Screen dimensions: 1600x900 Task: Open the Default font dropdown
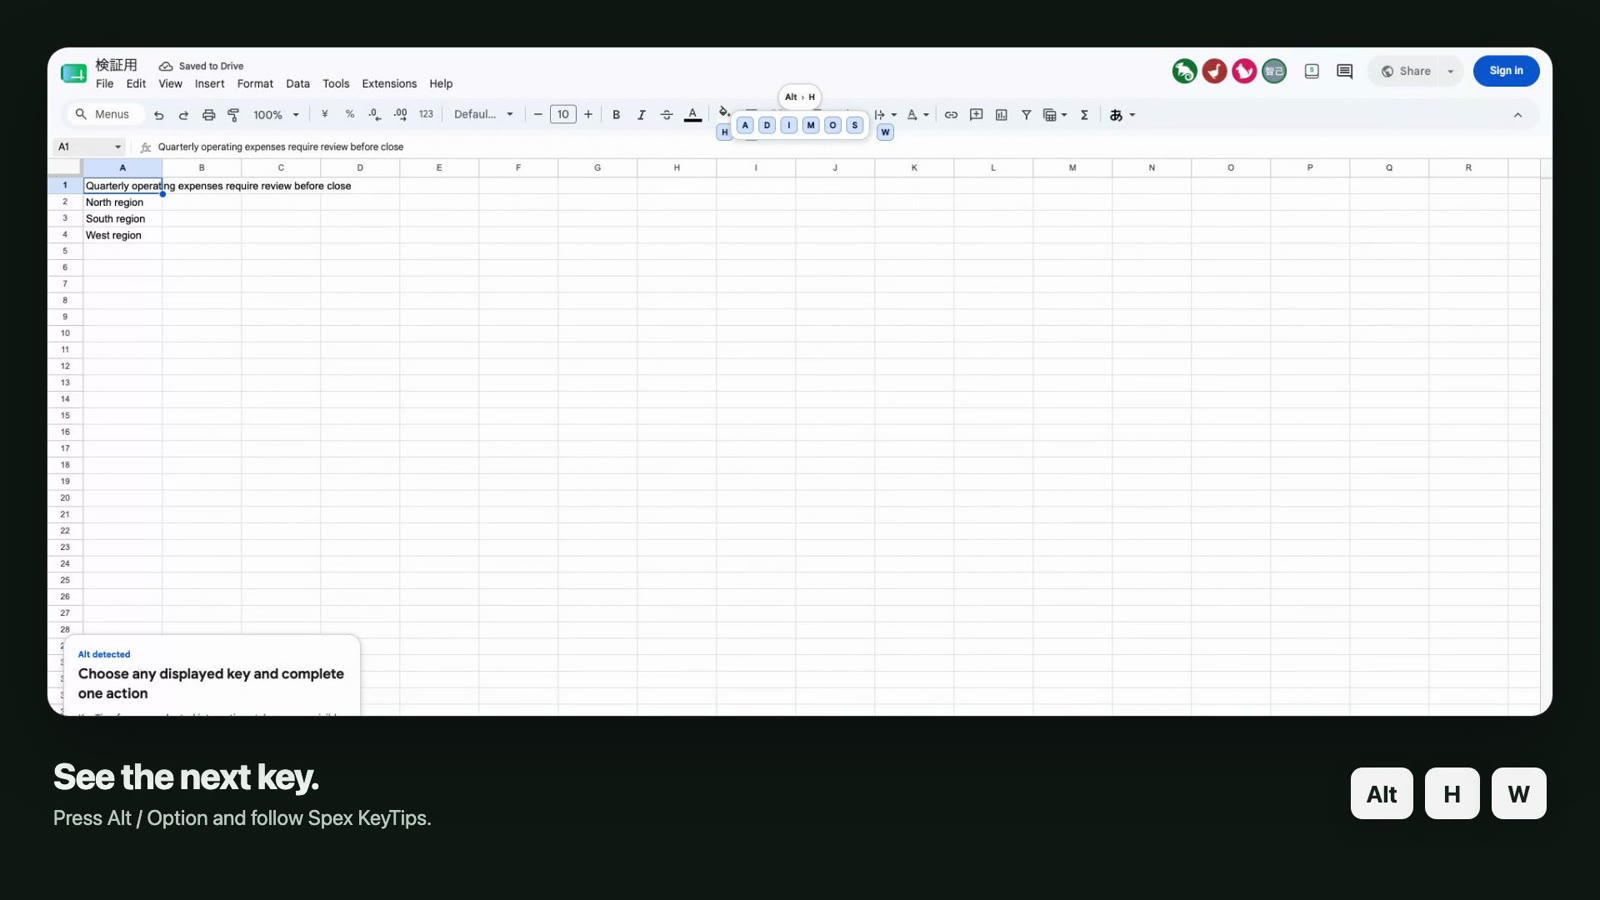click(484, 115)
